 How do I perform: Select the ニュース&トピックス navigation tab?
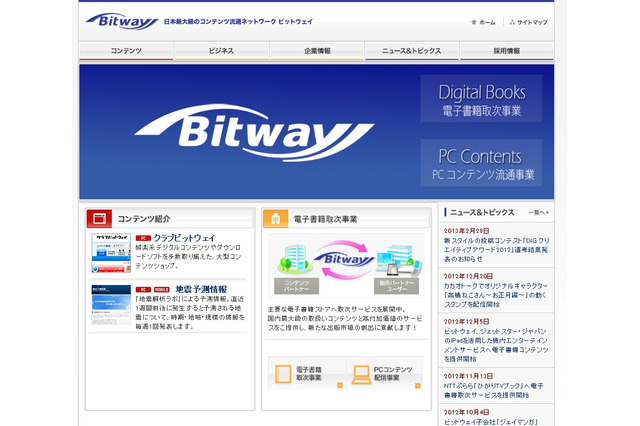411,51
